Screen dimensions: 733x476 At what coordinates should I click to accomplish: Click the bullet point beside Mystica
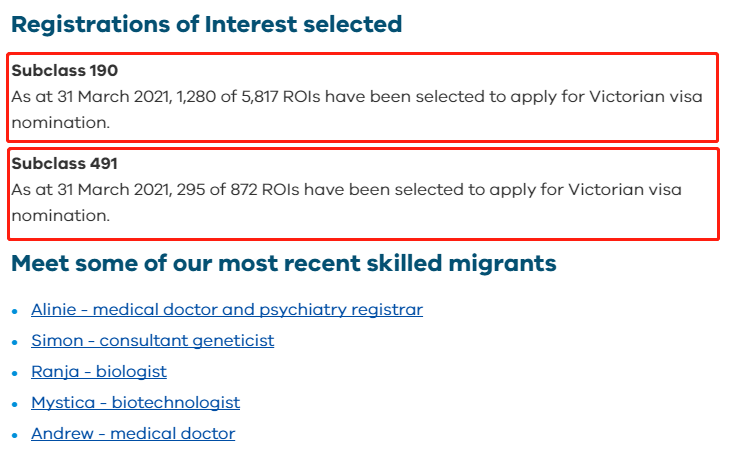tap(15, 404)
